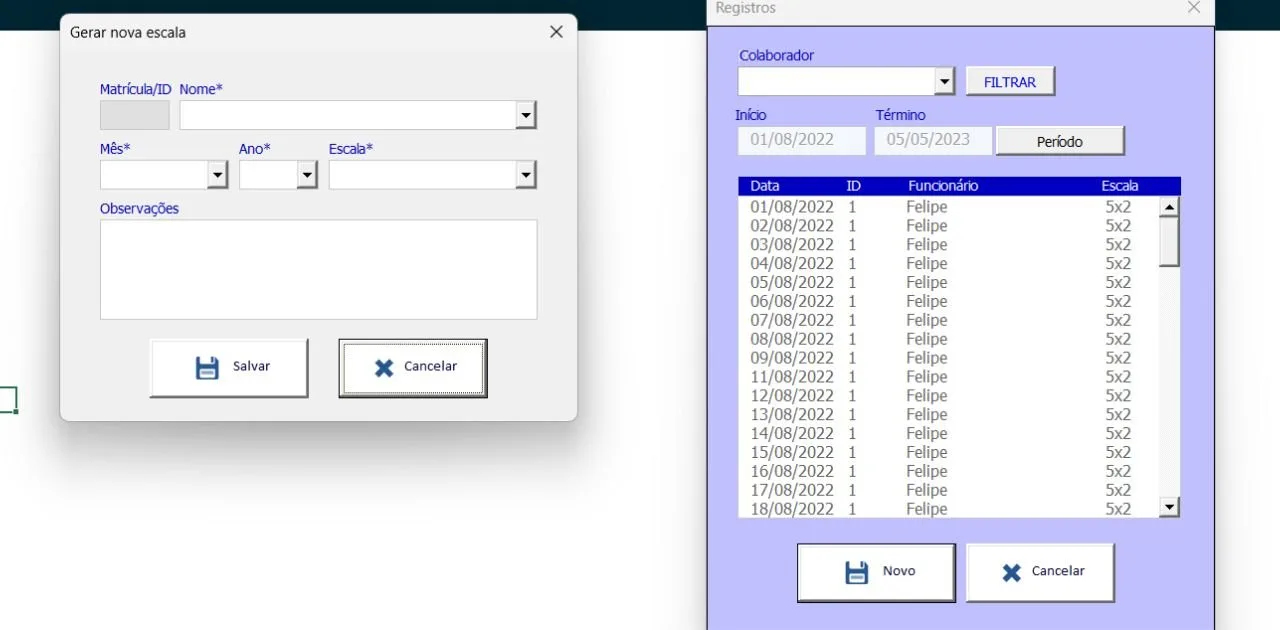Select the 05/08/2022 Felipe record
This screenshot has height=630, width=1280.
coord(948,283)
